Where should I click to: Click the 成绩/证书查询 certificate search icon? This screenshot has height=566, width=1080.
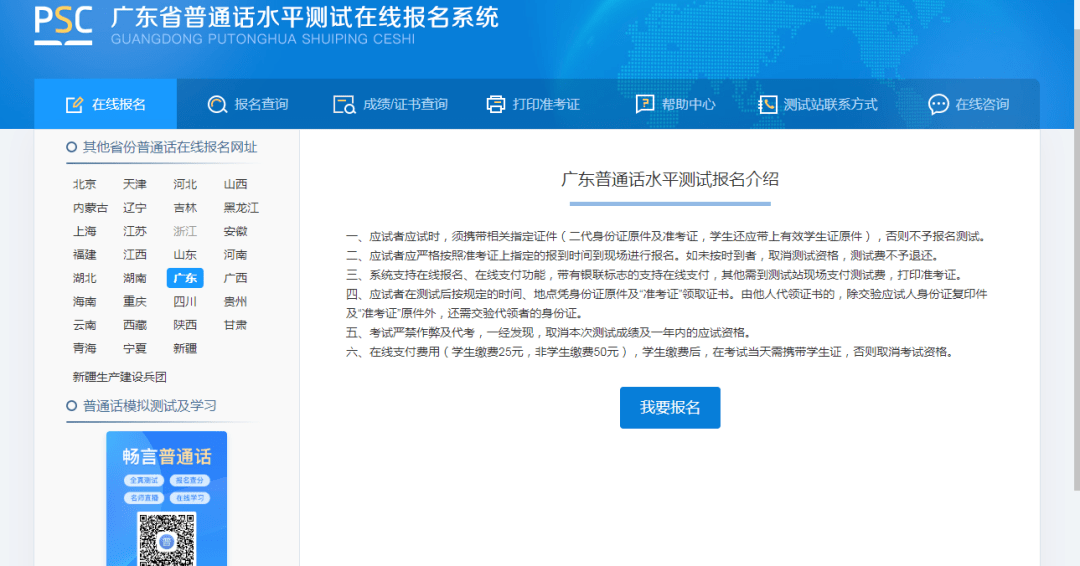(344, 105)
